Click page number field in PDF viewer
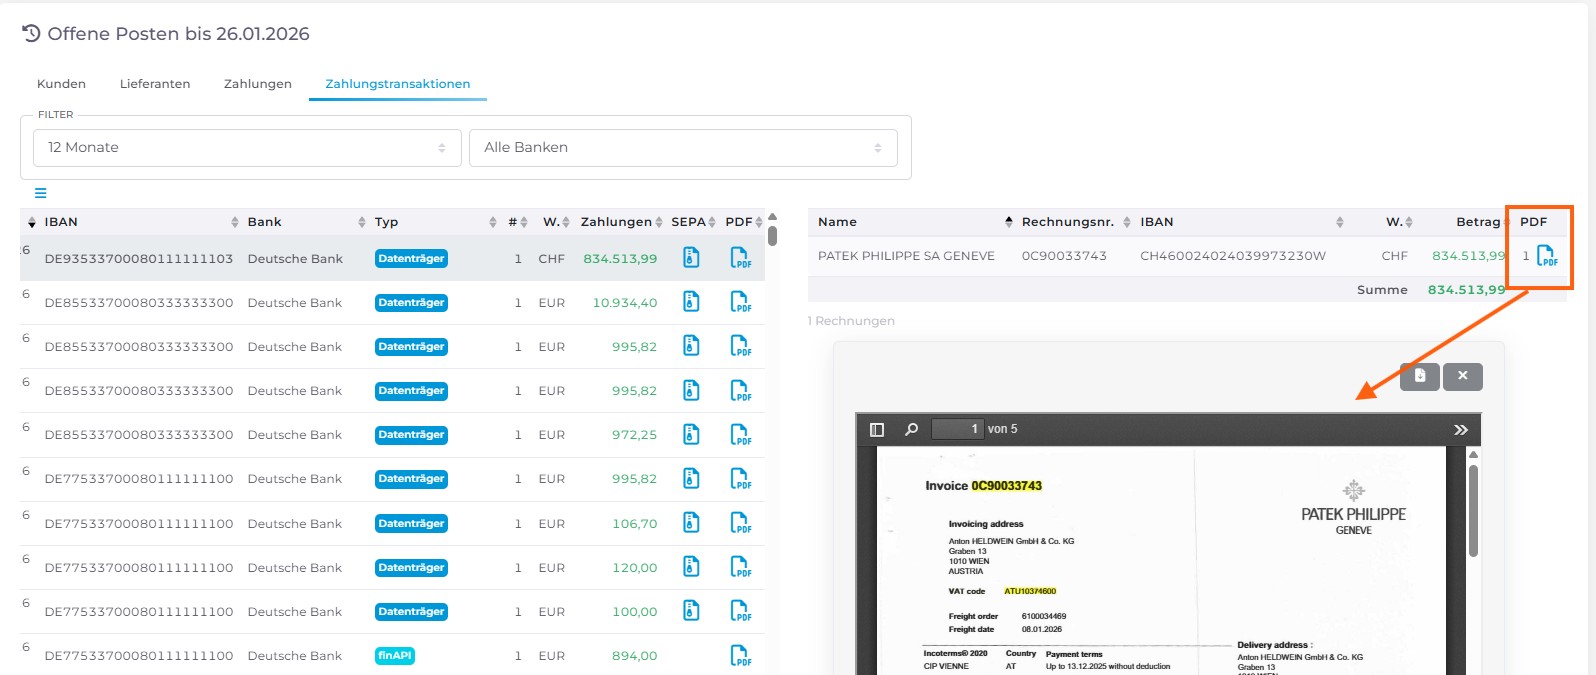 coord(957,429)
